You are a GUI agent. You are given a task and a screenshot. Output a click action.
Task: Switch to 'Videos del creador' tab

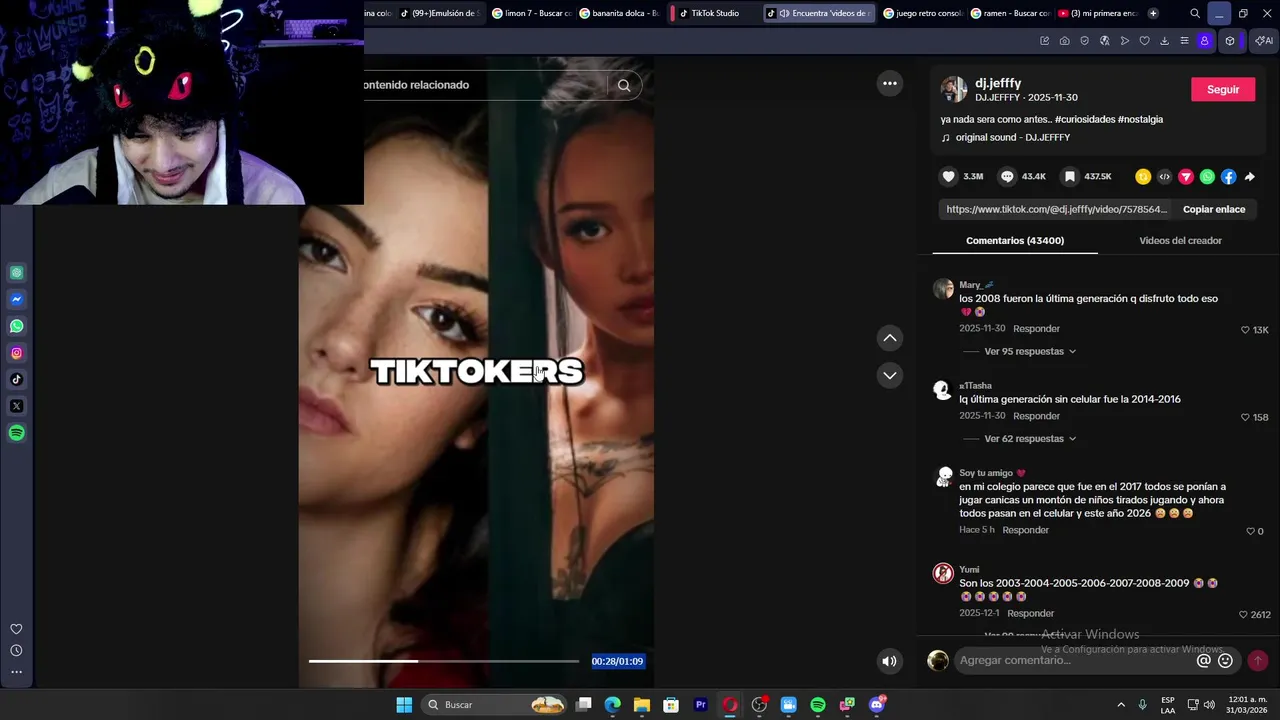[x=1180, y=241]
